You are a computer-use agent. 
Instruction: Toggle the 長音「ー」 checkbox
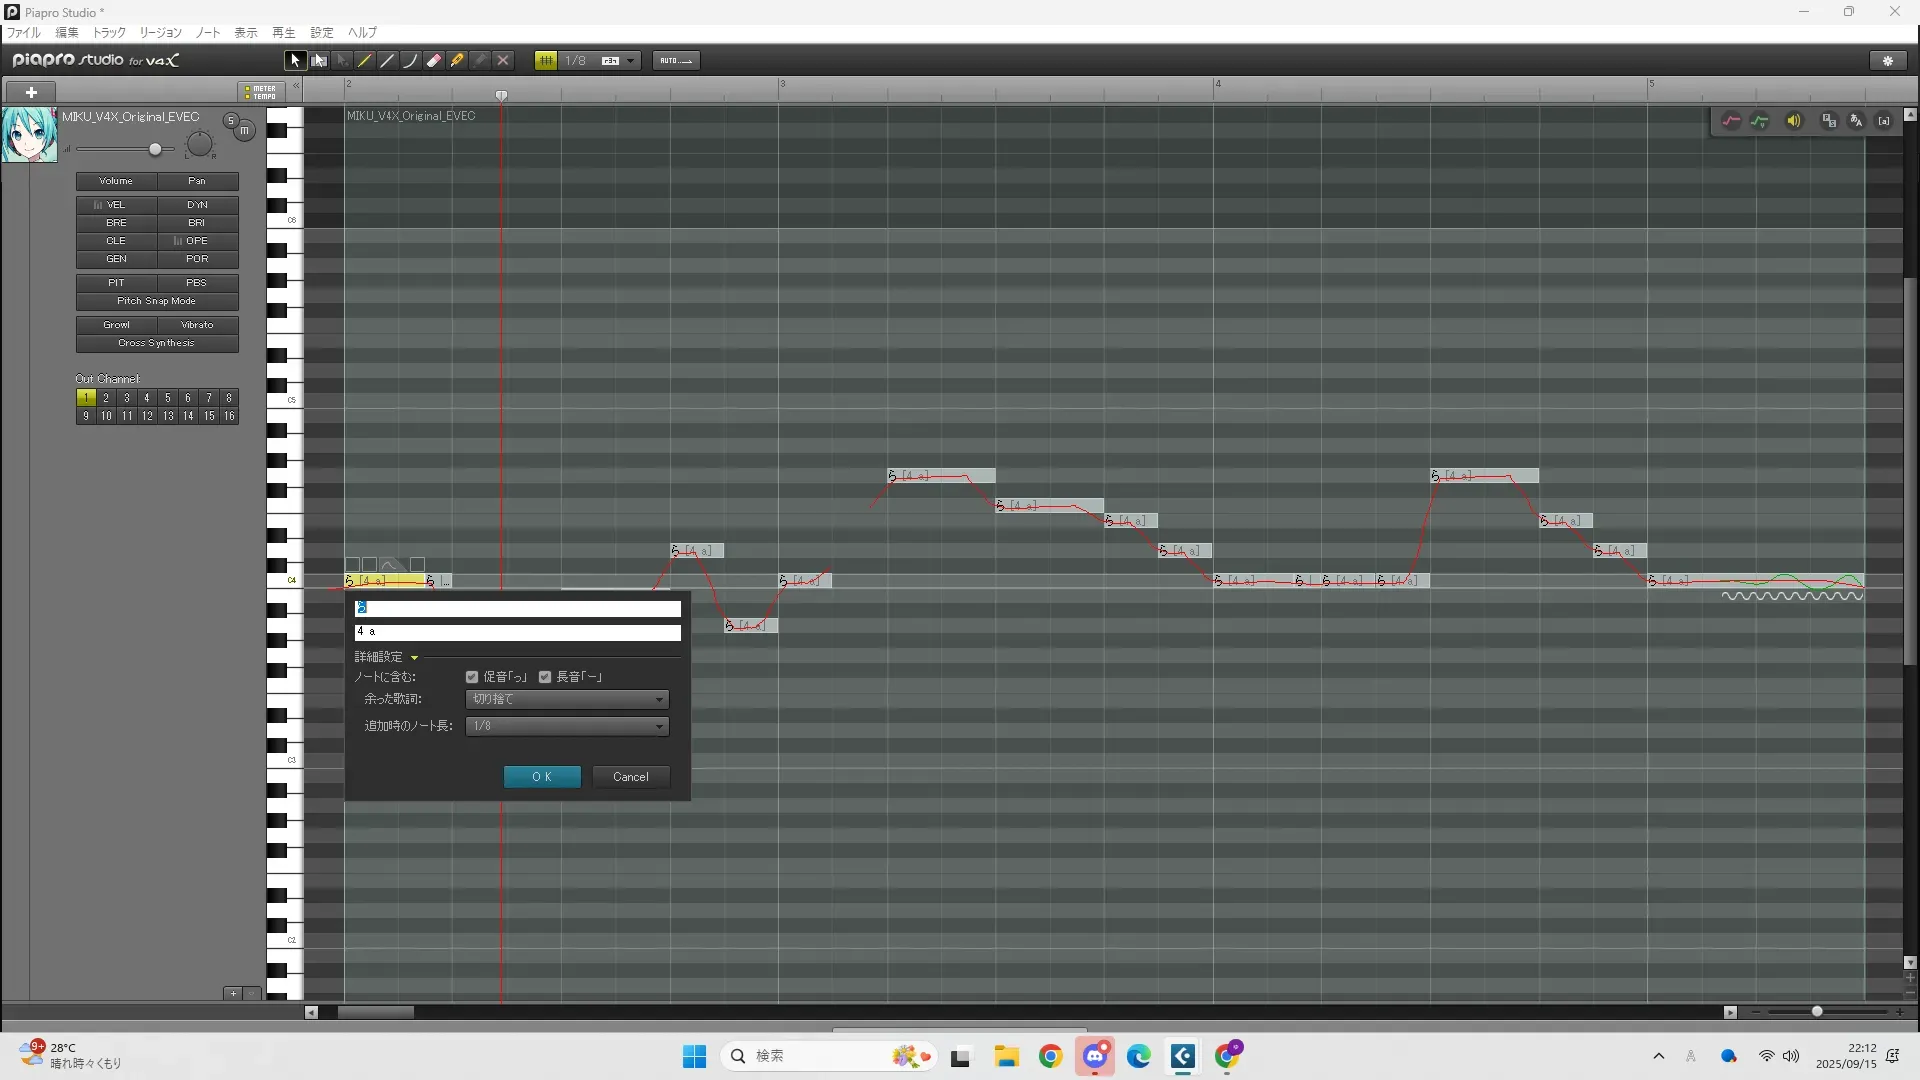(x=545, y=677)
